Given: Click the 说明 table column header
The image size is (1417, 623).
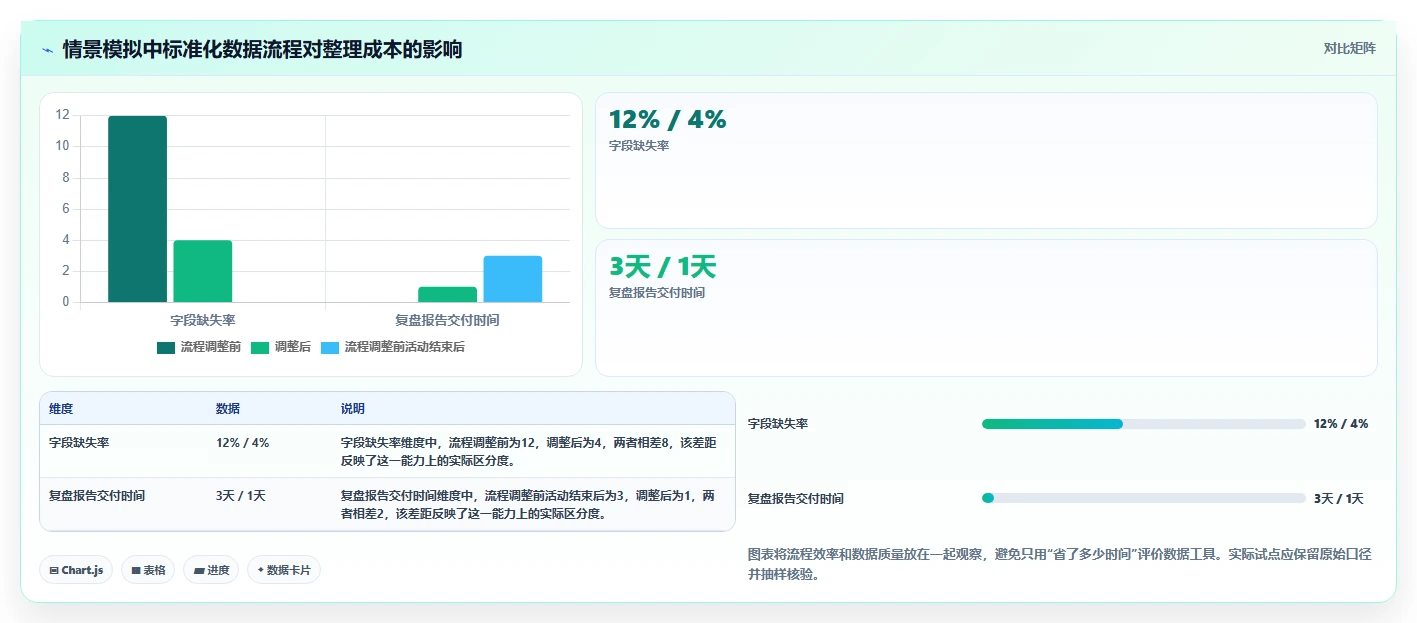Looking at the screenshot, I should point(353,409).
